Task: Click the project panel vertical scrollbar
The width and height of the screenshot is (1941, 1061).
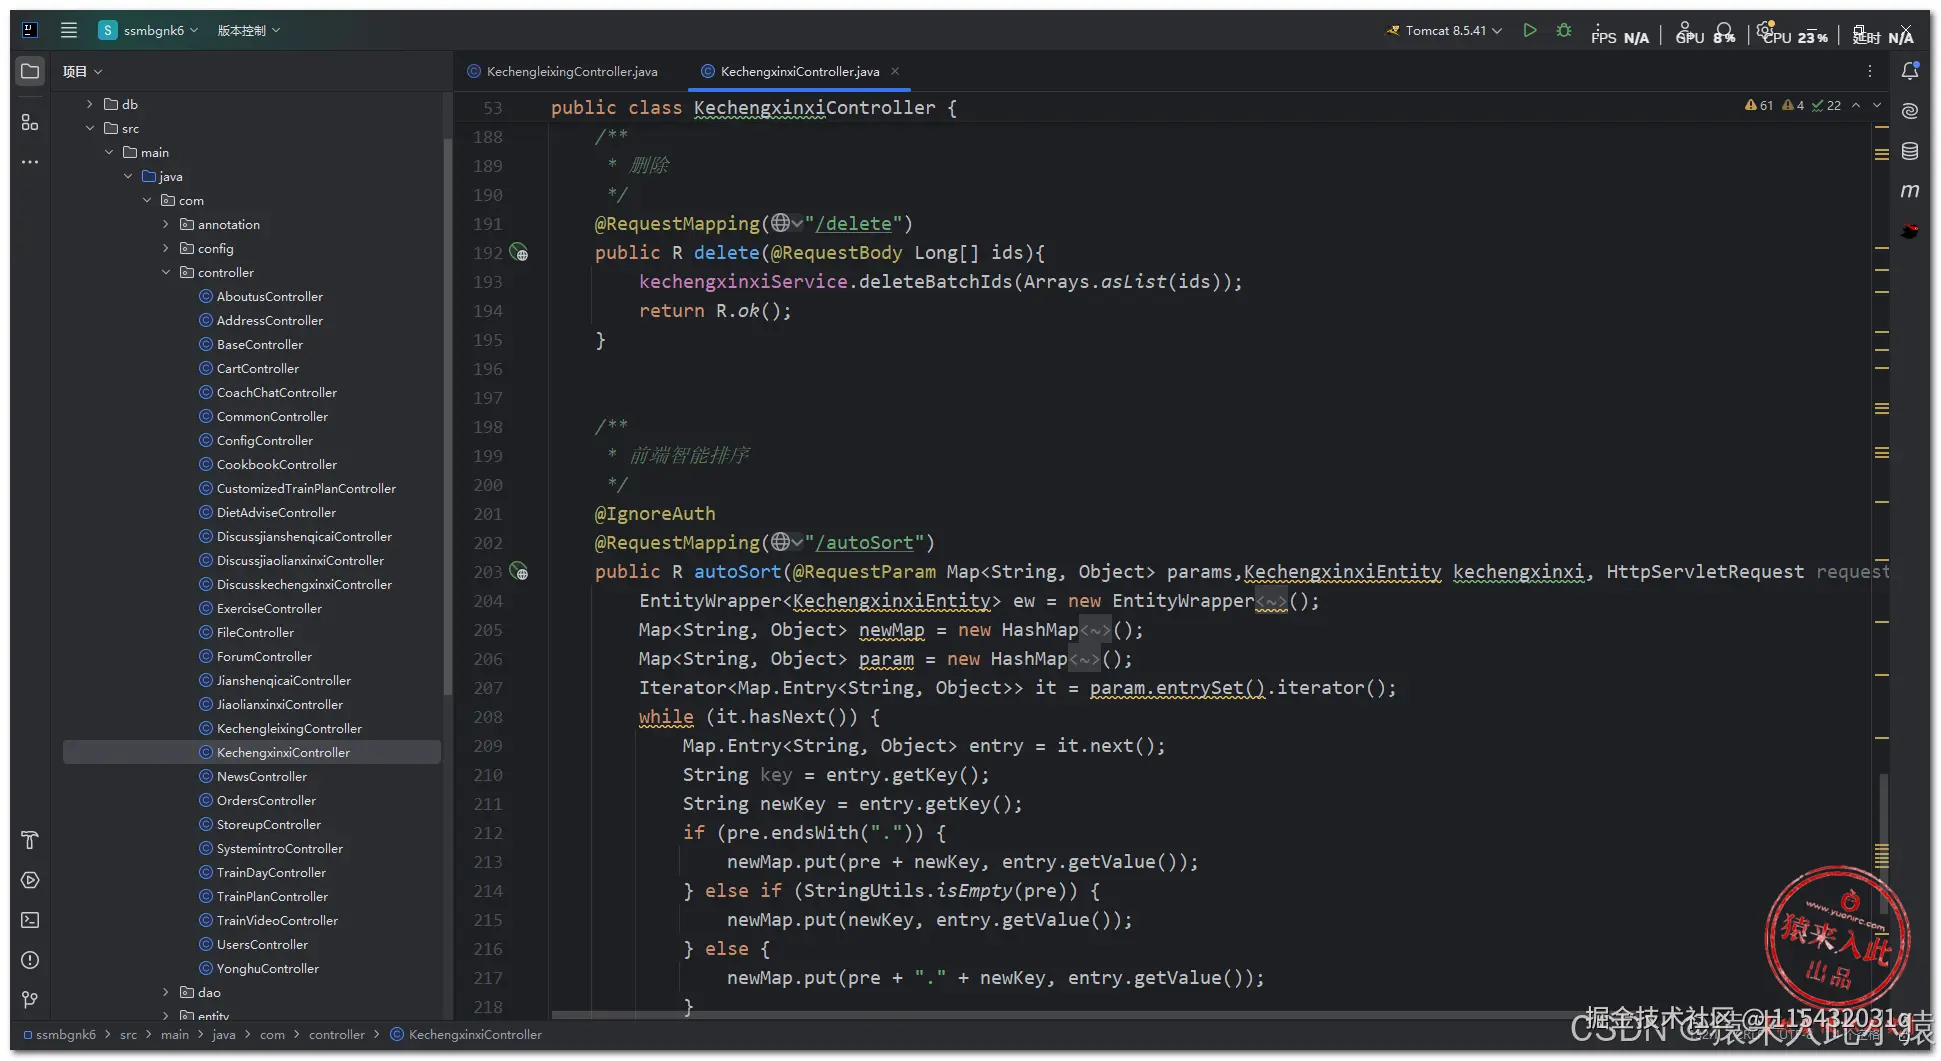Action: tap(447, 415)
